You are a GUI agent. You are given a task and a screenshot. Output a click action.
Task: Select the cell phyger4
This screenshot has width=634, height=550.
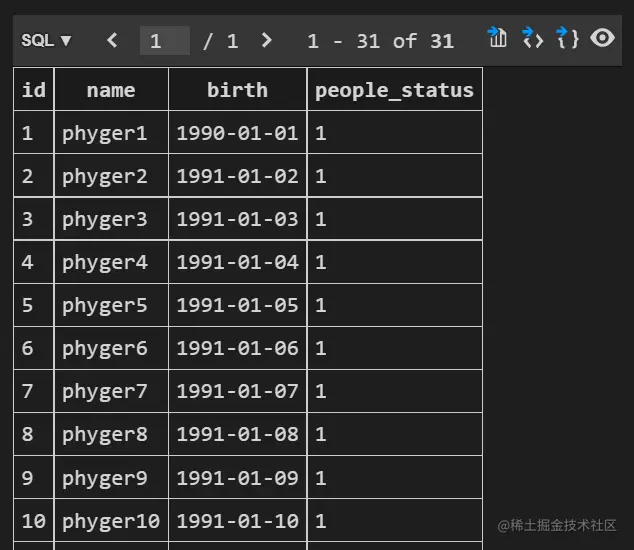pos(111,262)
